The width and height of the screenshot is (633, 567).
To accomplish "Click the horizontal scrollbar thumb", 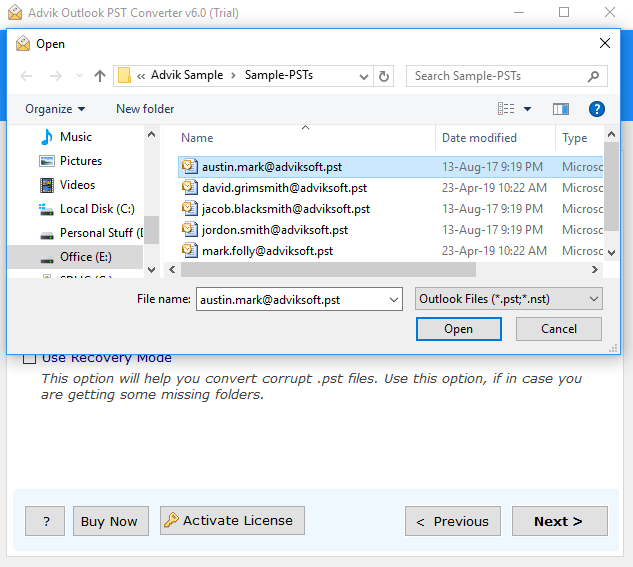I will pos(328,269).
